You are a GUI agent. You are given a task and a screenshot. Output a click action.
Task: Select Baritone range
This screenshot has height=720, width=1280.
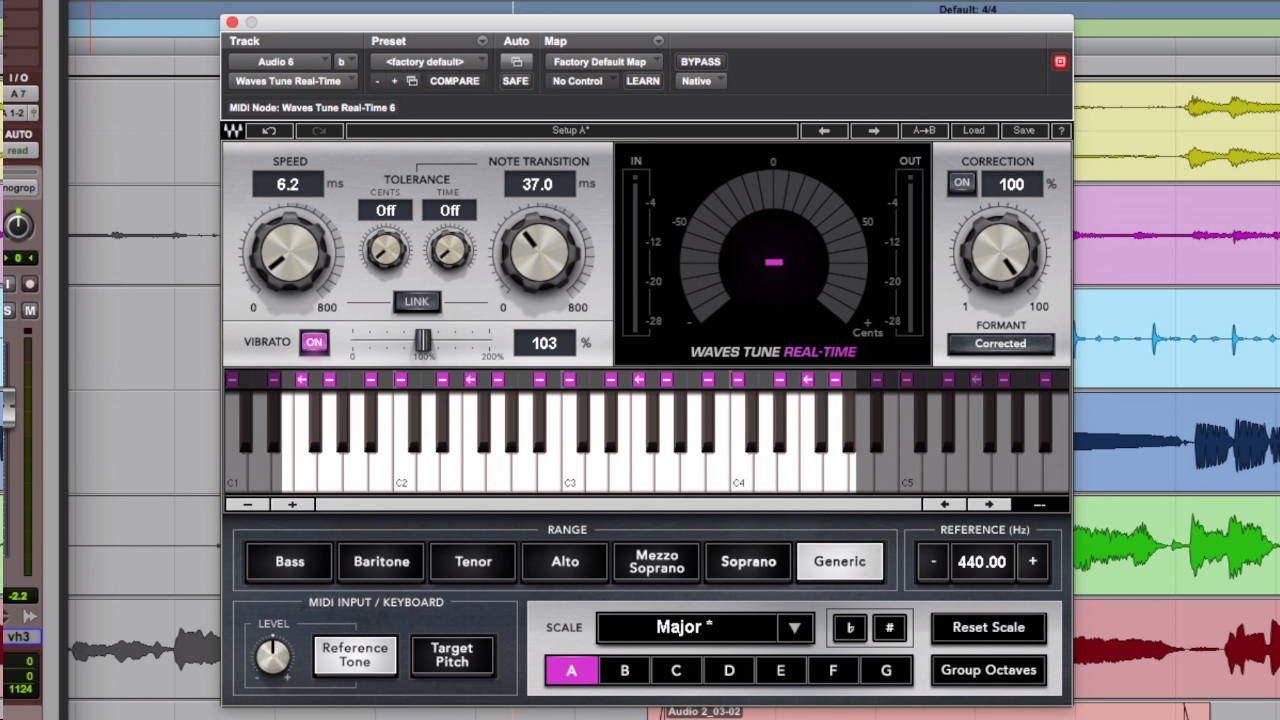381,562
